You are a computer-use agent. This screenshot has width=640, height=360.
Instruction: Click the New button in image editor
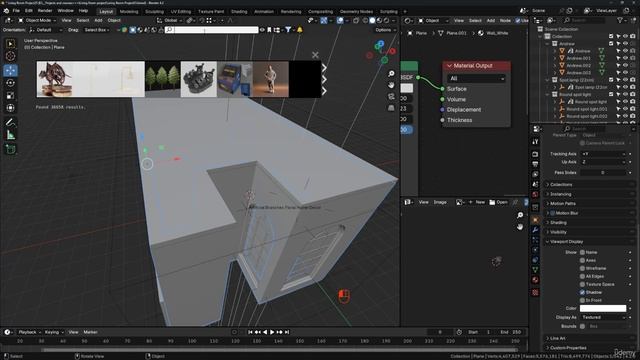coord(477,202)
